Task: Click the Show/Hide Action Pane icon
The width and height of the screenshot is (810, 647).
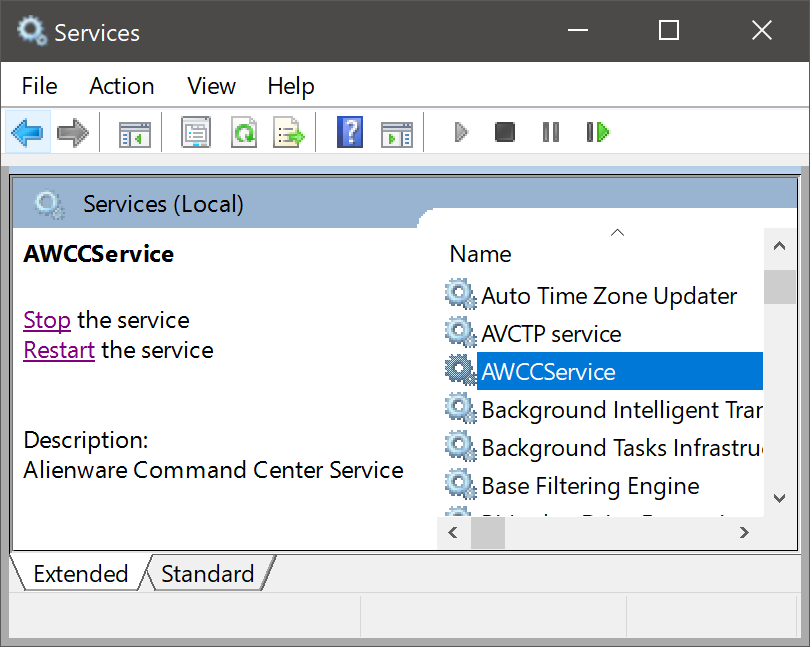Action: click(397, 132)
